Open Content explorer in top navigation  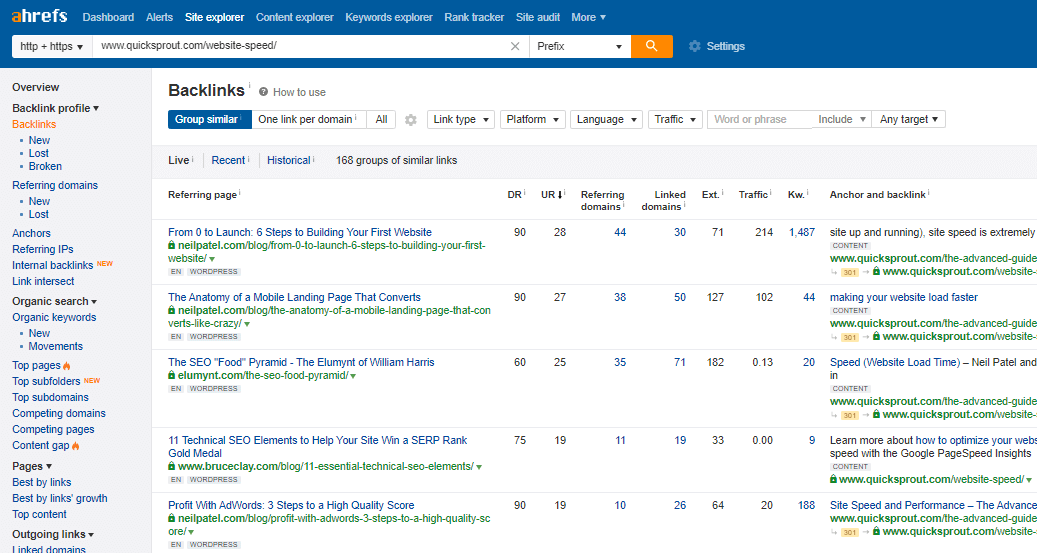click(294, 17)
